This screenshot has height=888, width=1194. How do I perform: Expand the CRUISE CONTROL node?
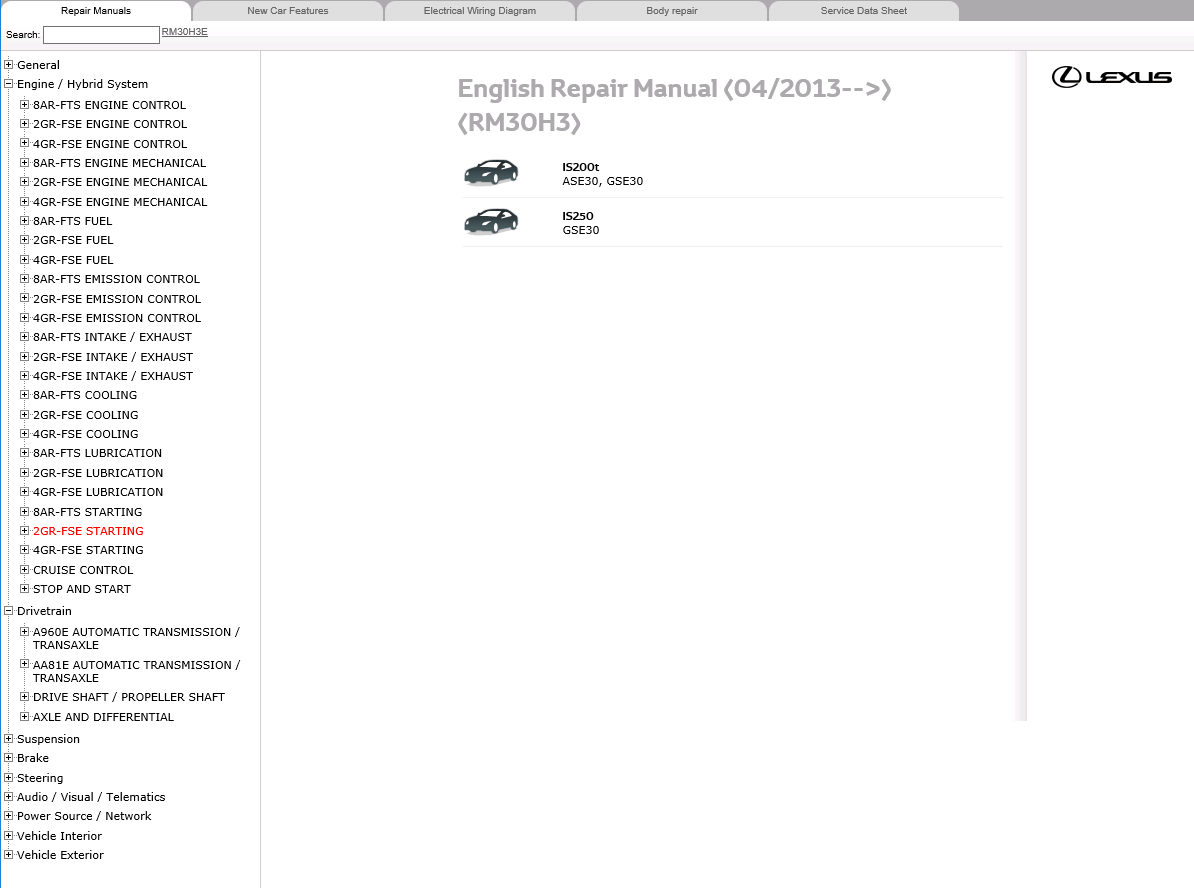pyautogui.click(x=24, y=570)
